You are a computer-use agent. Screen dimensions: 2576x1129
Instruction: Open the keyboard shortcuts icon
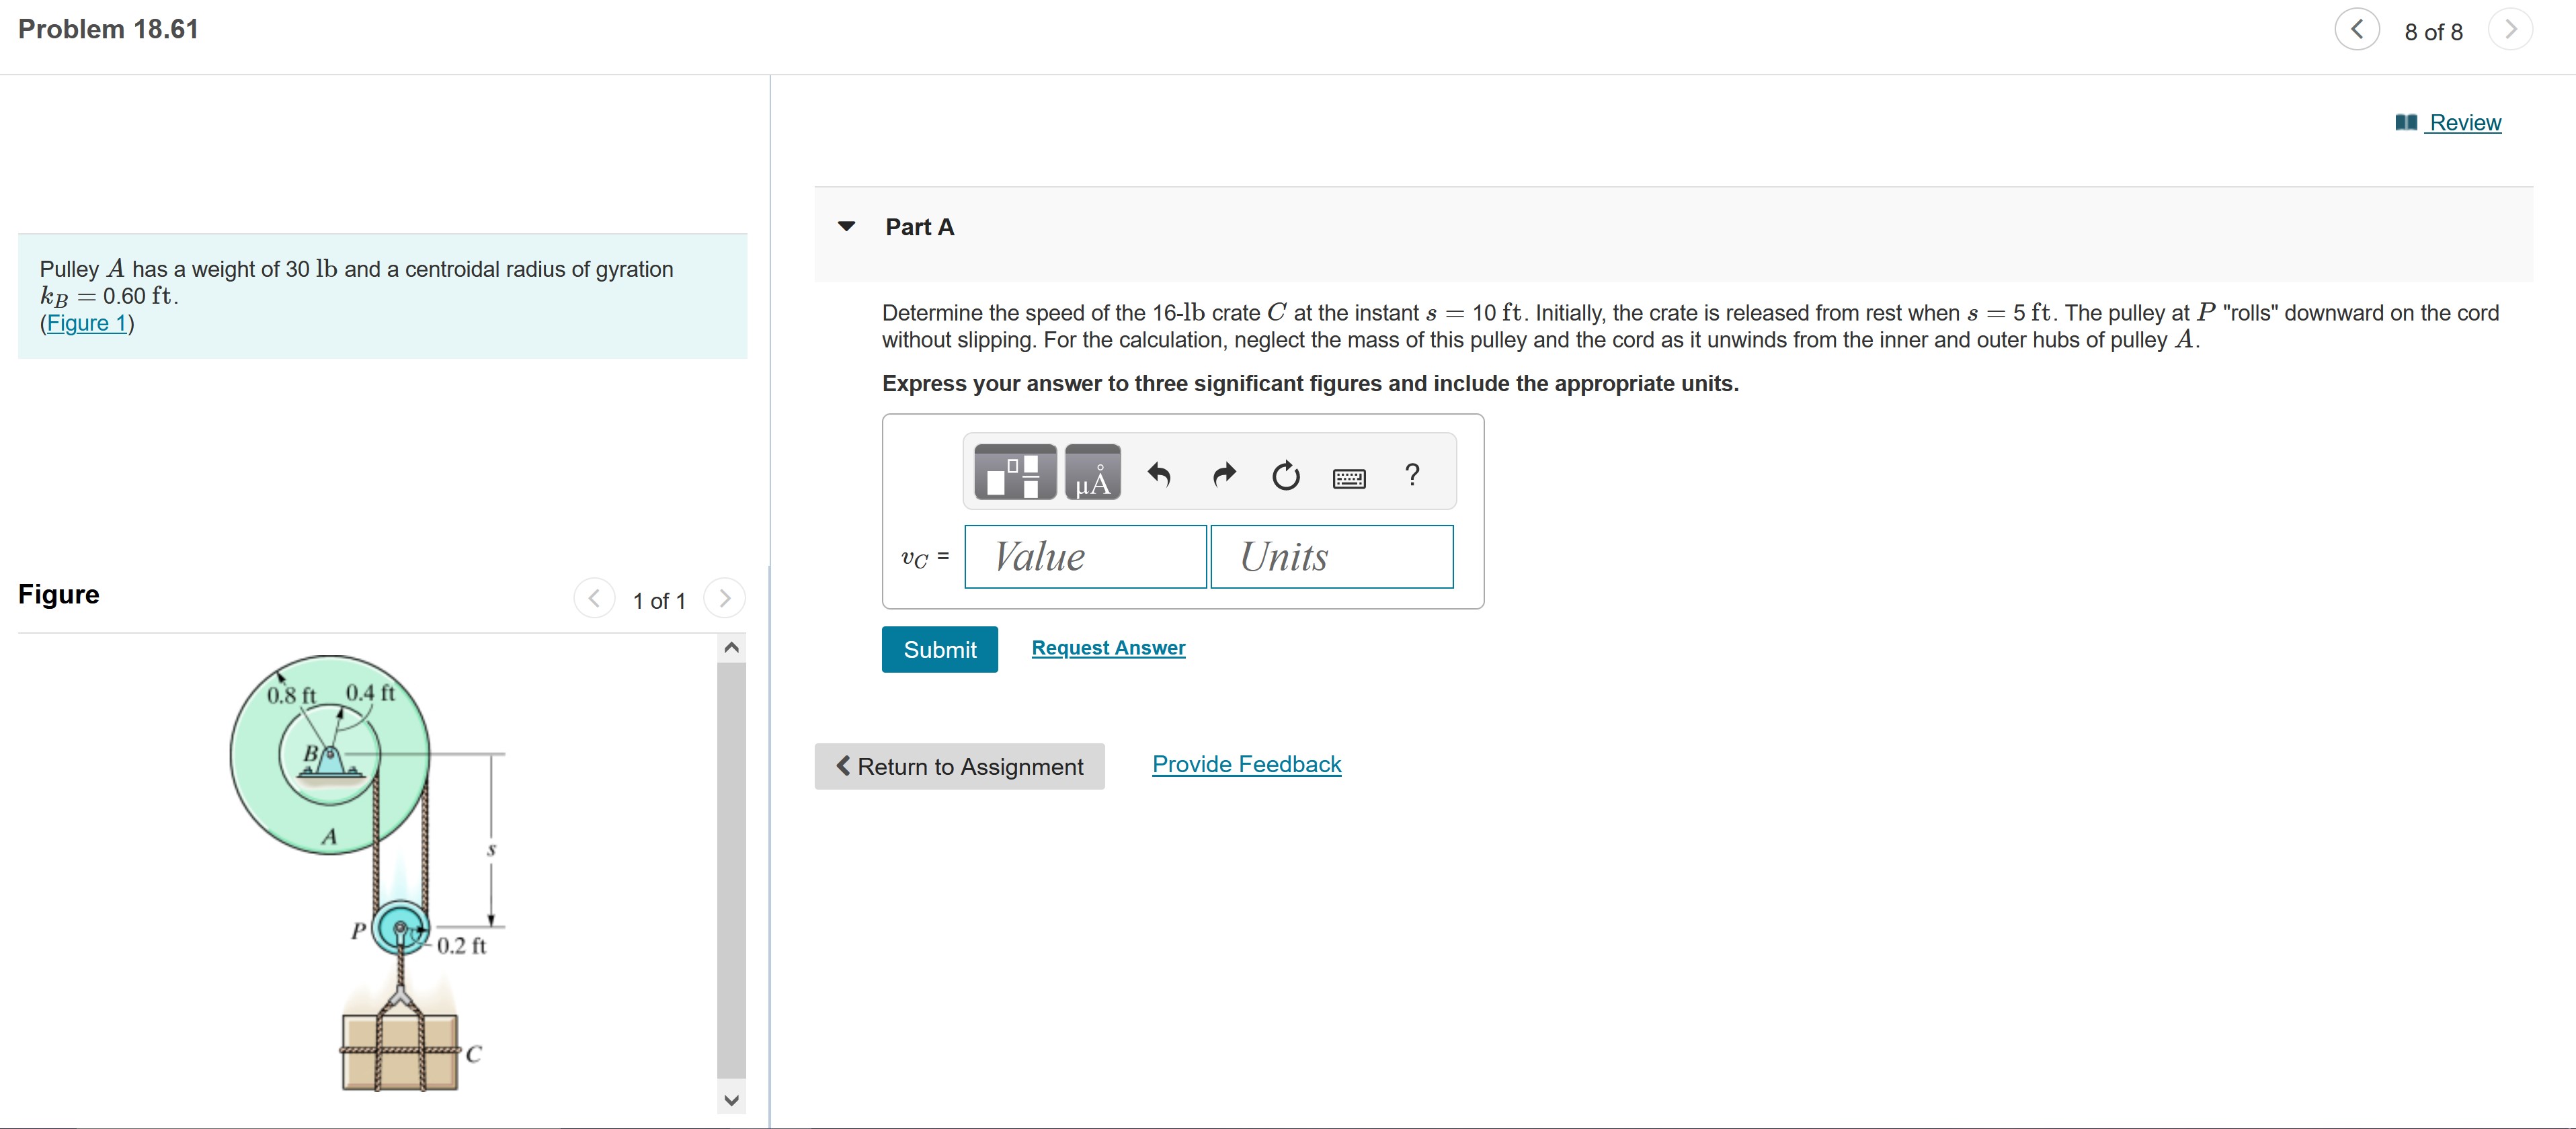(1349, 478)
